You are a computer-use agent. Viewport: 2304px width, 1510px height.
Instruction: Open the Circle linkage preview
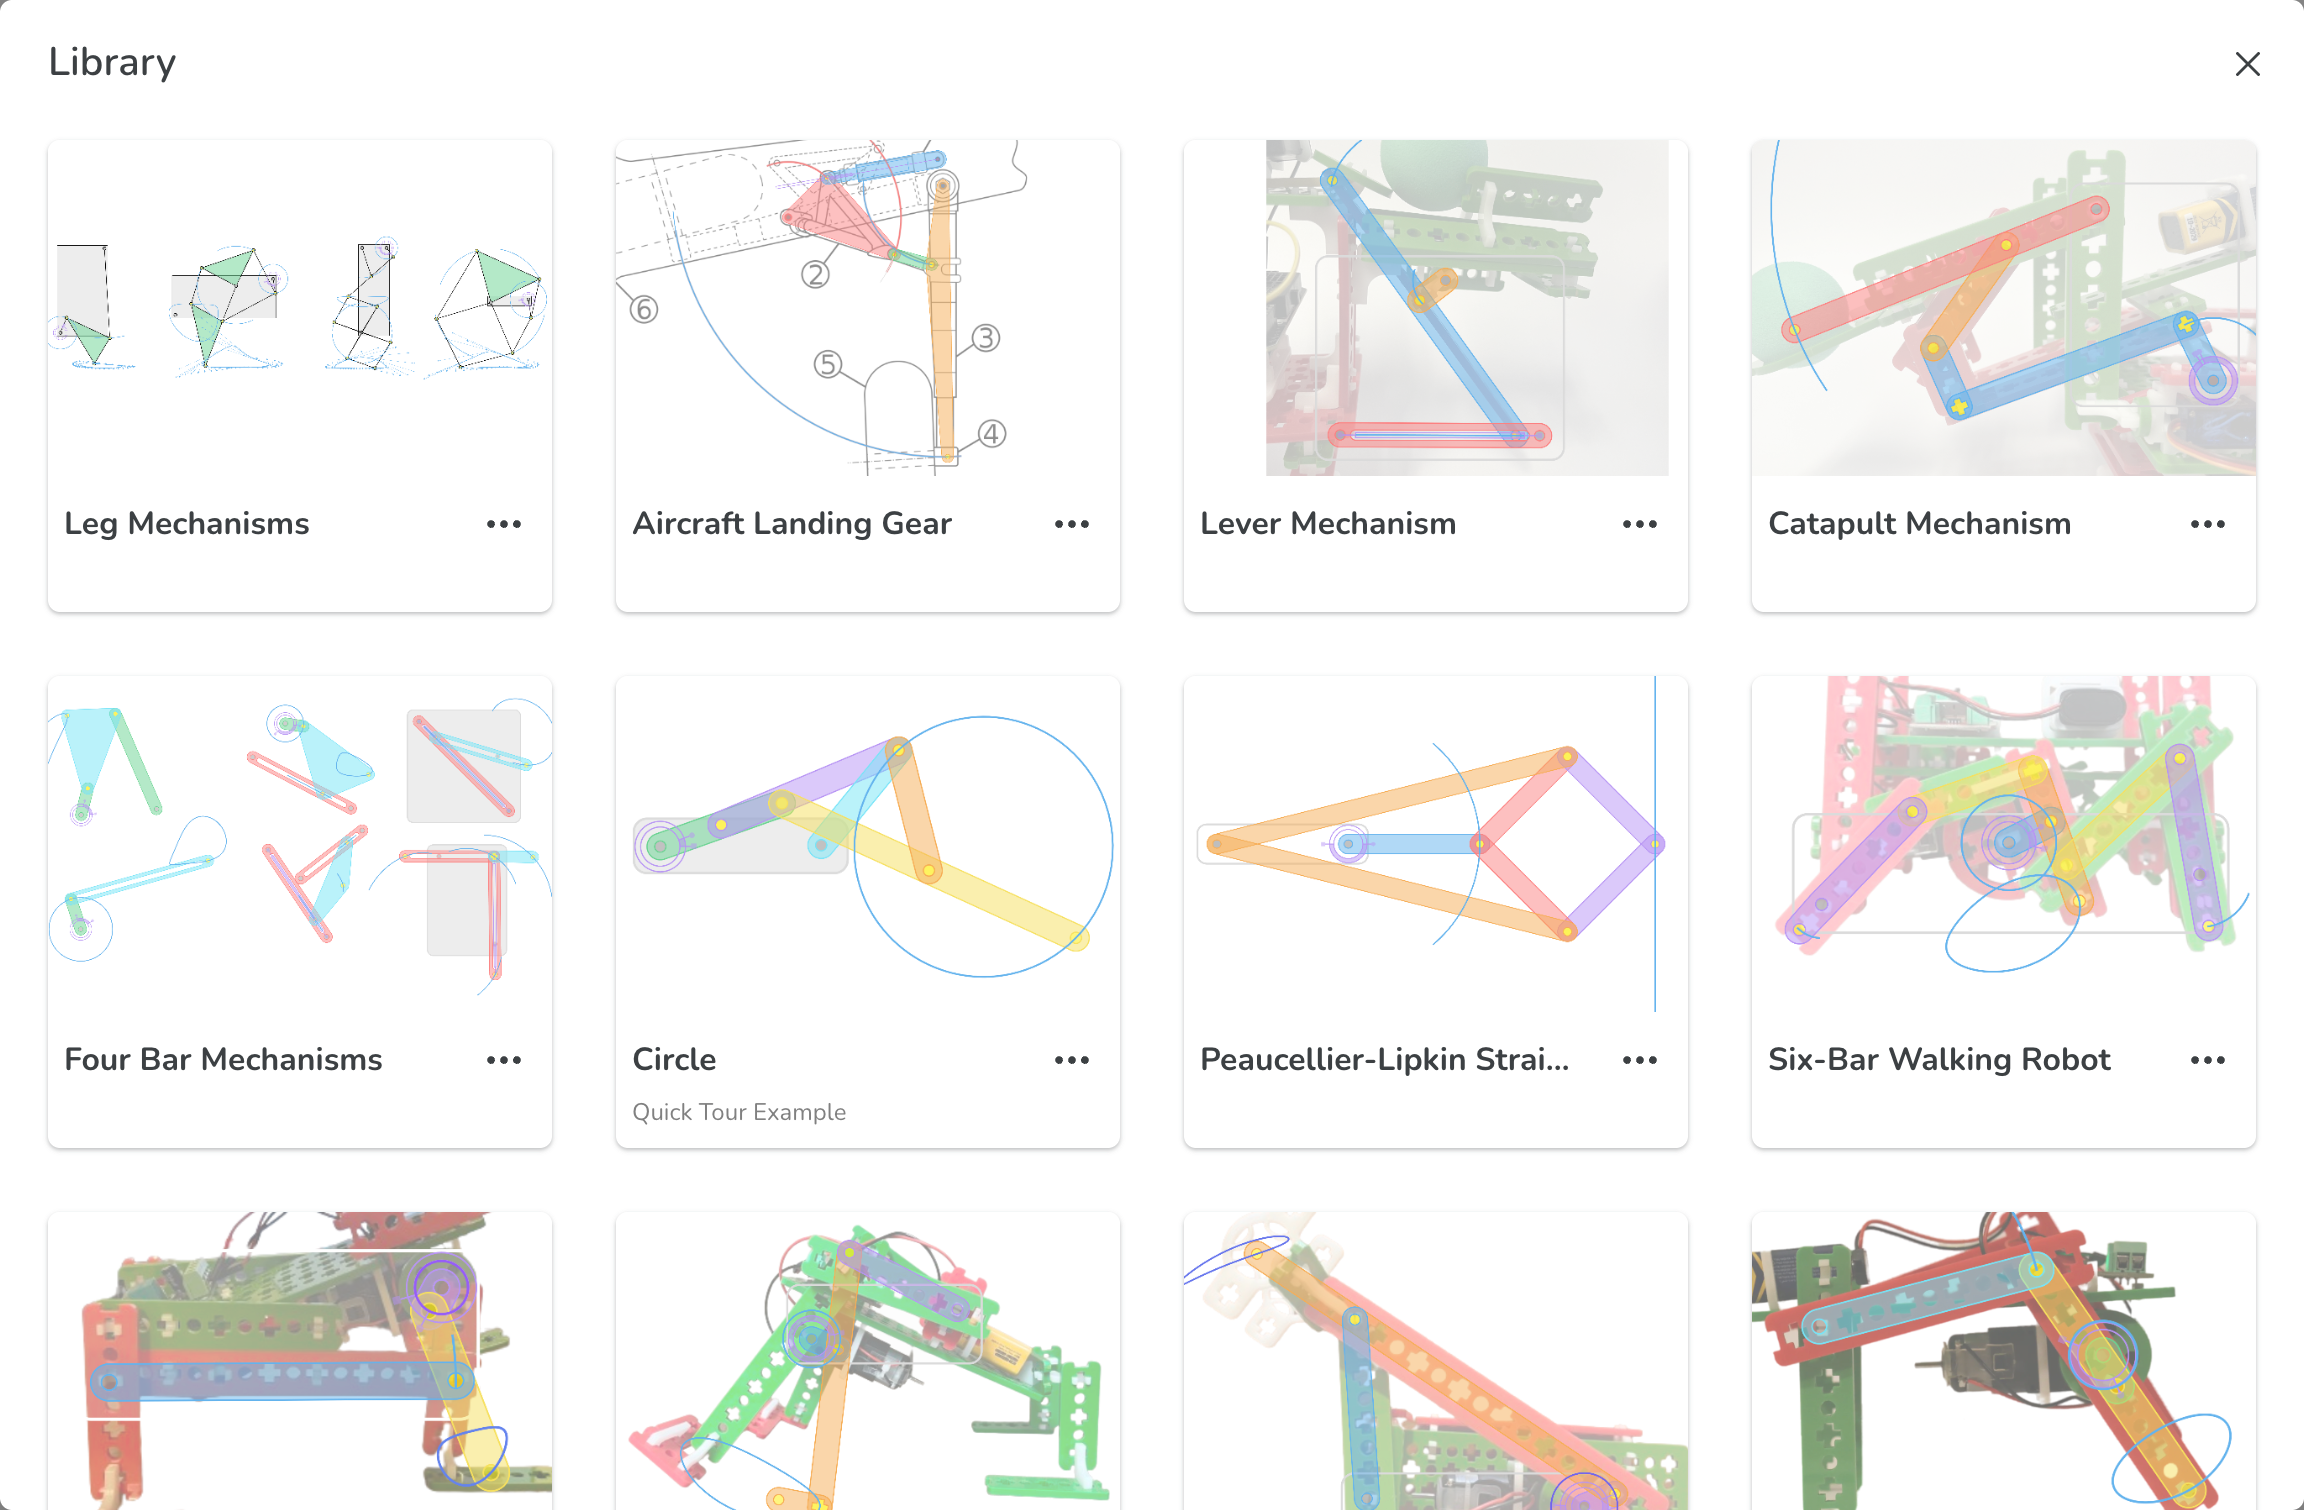pos(867,844)
